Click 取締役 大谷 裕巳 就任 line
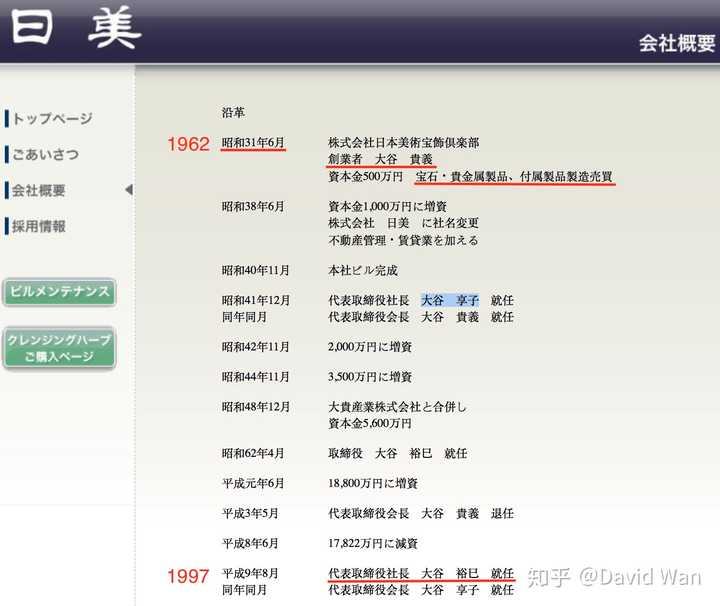 398,454
